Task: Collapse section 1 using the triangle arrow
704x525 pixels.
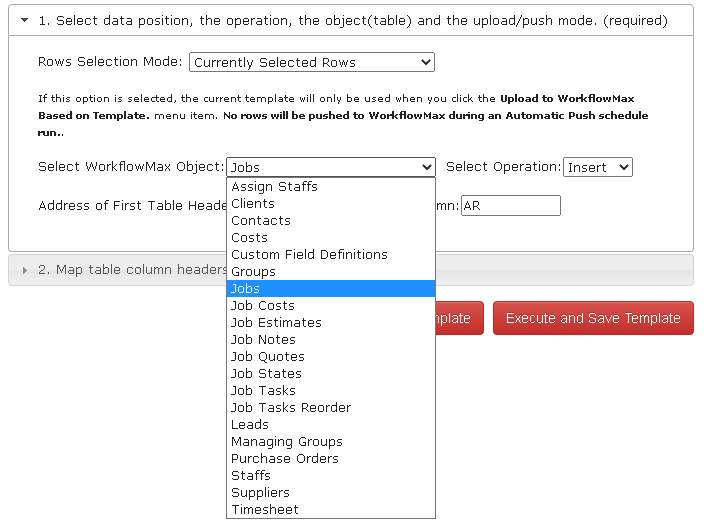Action: [x=25, y=20]
